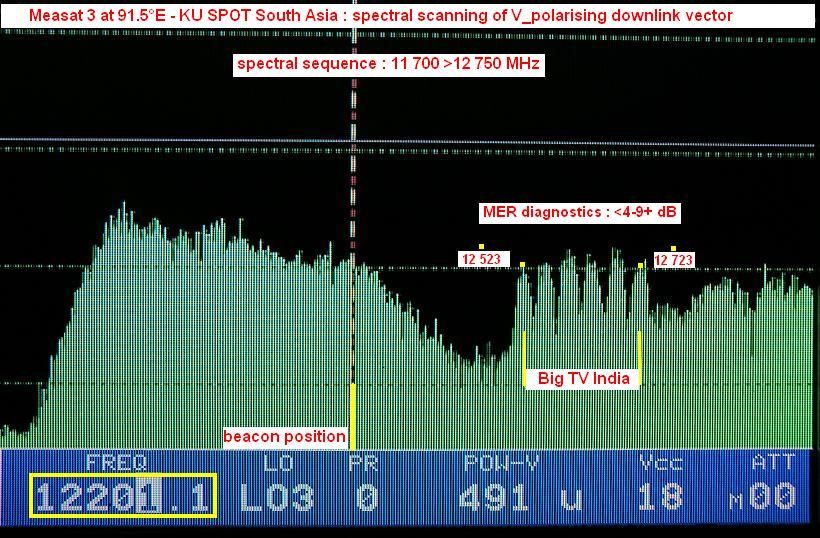The image size is (820, 538).
Task: Select the LO value L03
Action: click(x=276, y=497)
